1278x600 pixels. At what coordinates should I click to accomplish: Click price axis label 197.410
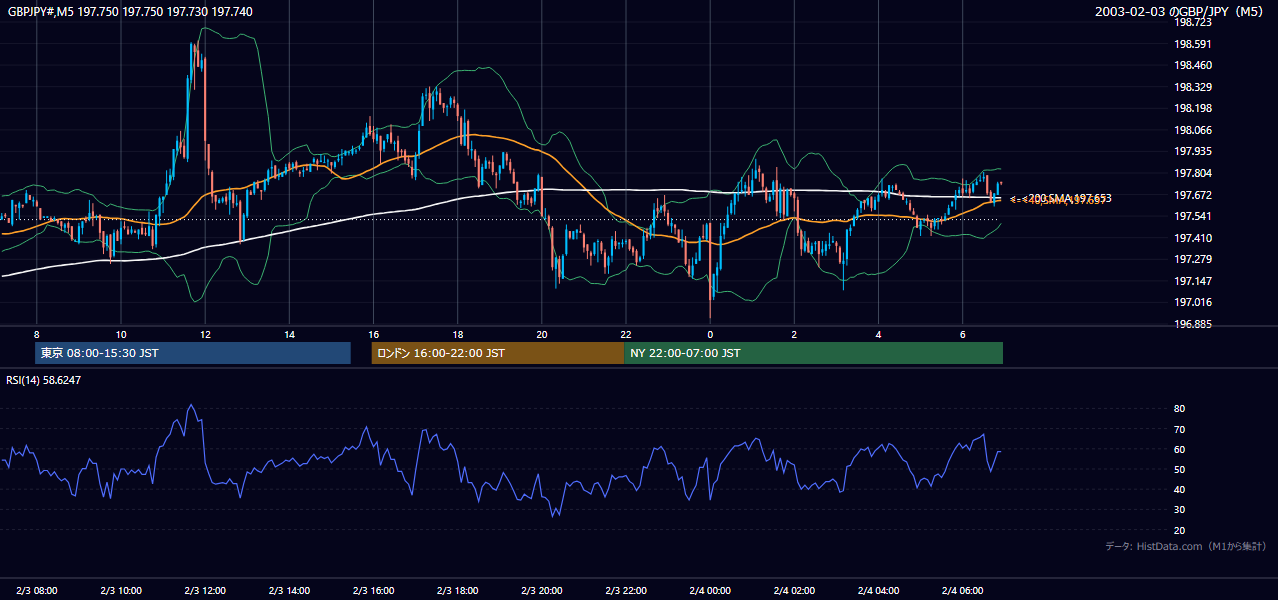pyautogui.click(x=1192, y=238)
